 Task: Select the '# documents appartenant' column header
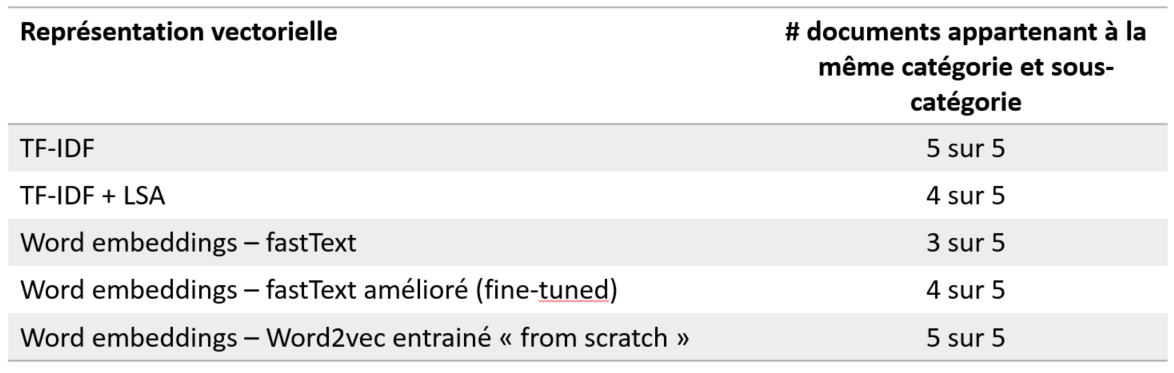coord(966,67)
